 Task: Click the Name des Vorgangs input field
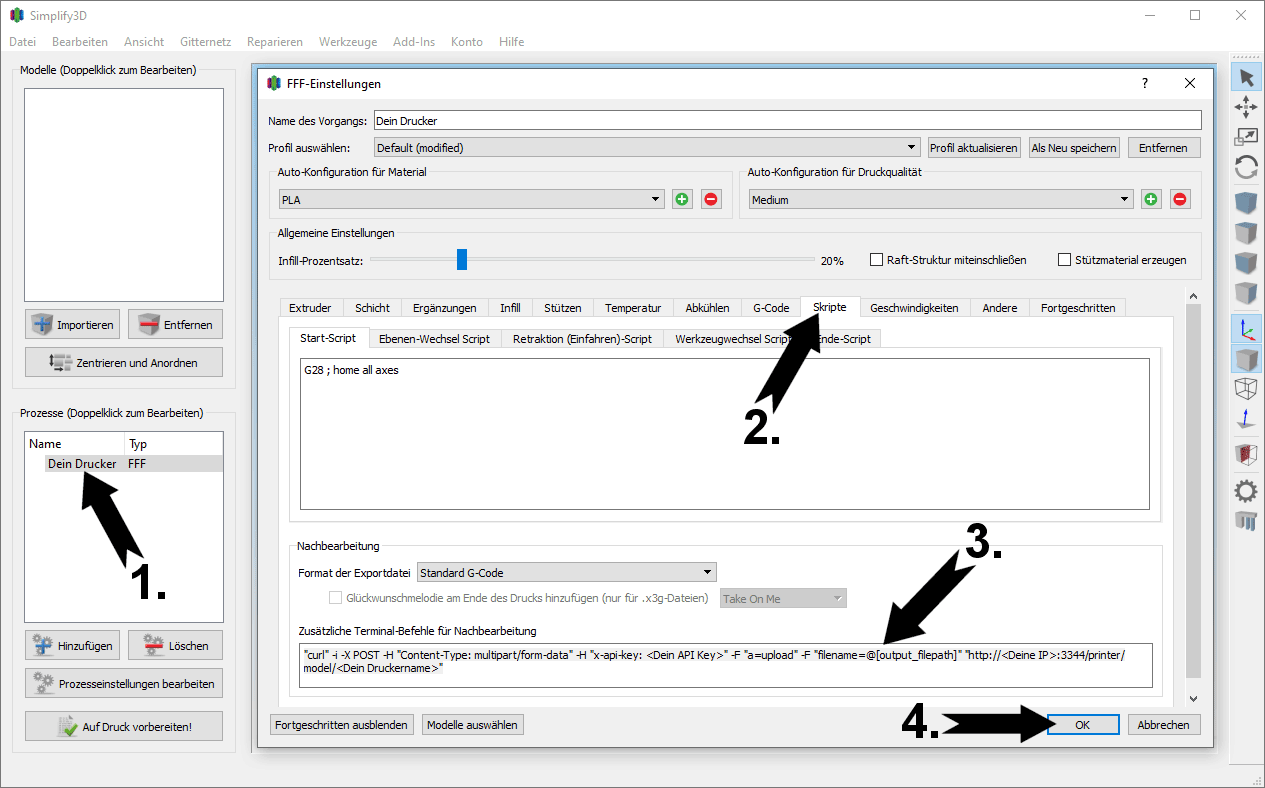[787, 120]
